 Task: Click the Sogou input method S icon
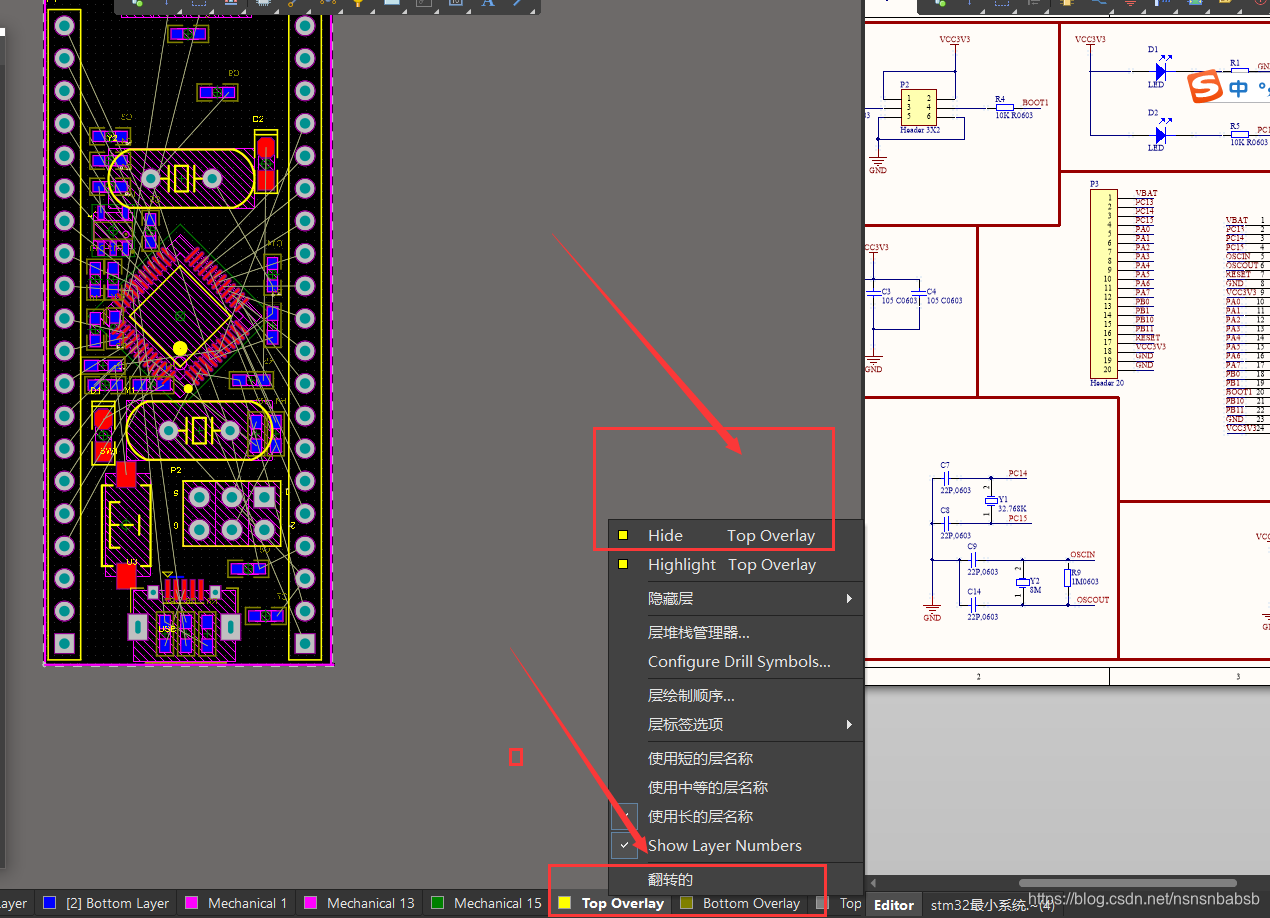coord(1206,88)
